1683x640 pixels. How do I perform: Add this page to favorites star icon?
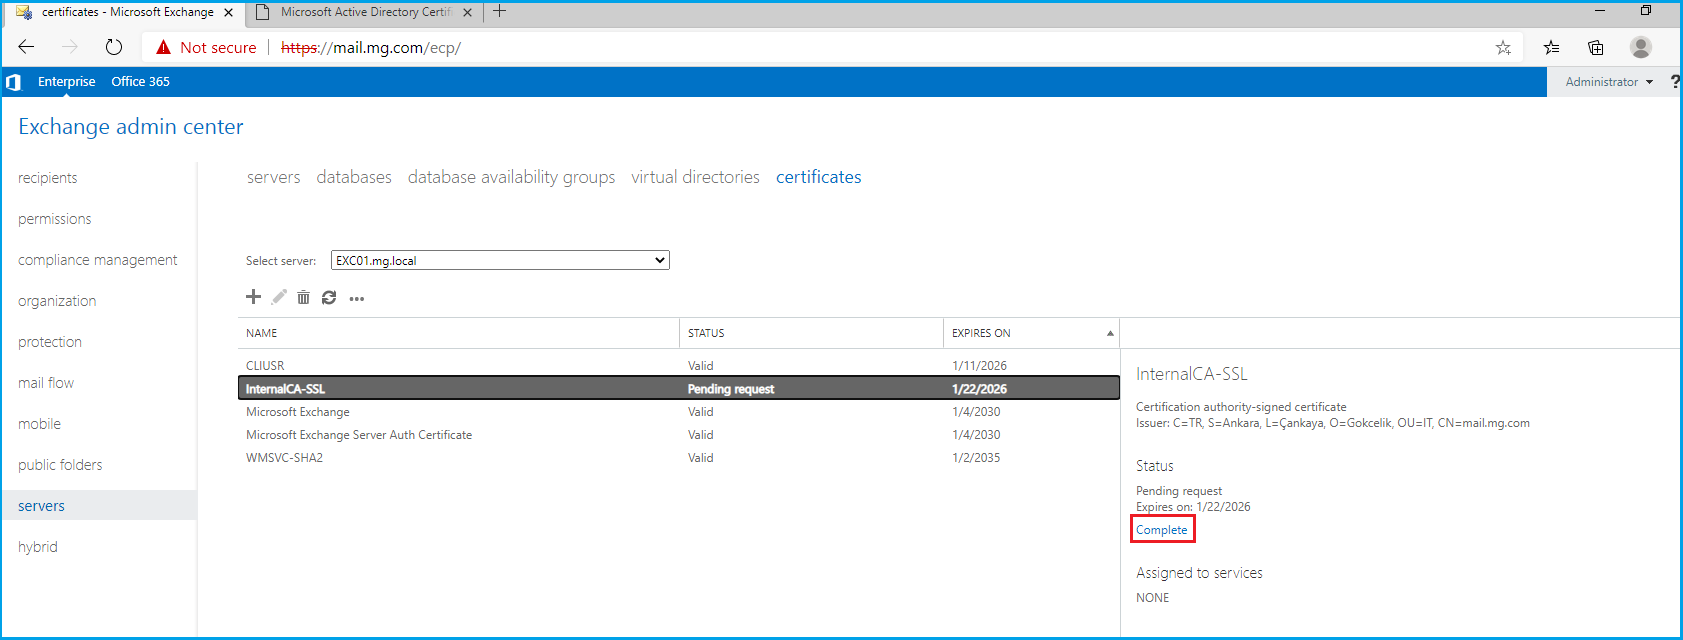pyautogui.click(x=1502, y=47)
